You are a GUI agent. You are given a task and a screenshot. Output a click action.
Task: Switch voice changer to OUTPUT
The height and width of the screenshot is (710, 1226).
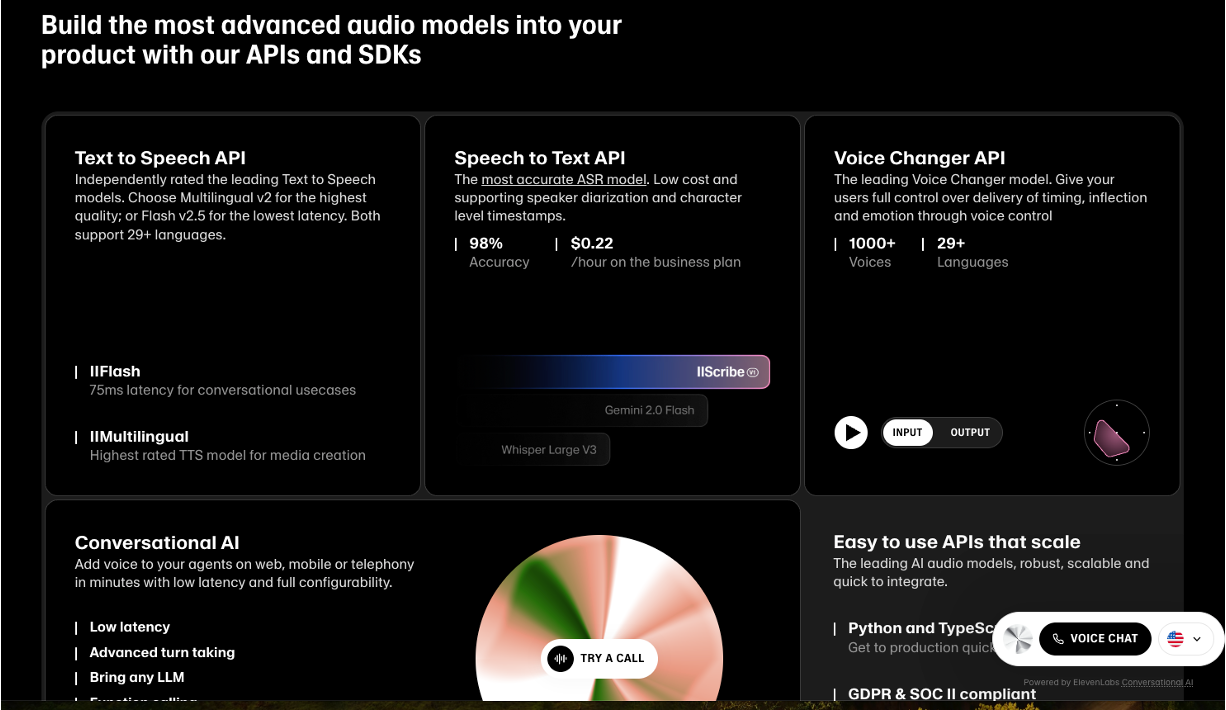[969, 433]
